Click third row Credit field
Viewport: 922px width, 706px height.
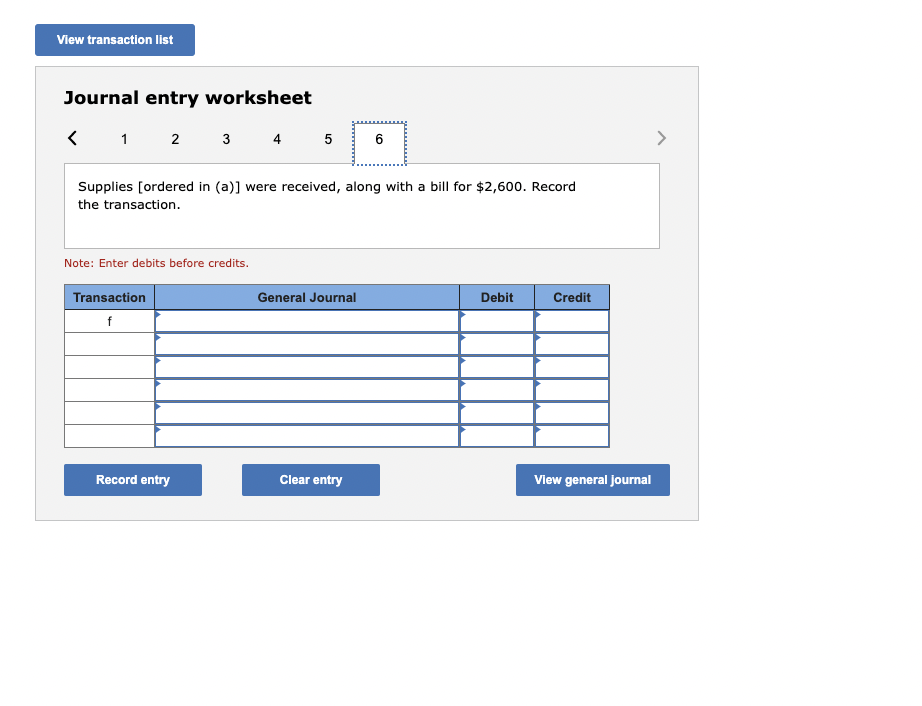pyautogui.click(x=572, y=367)
